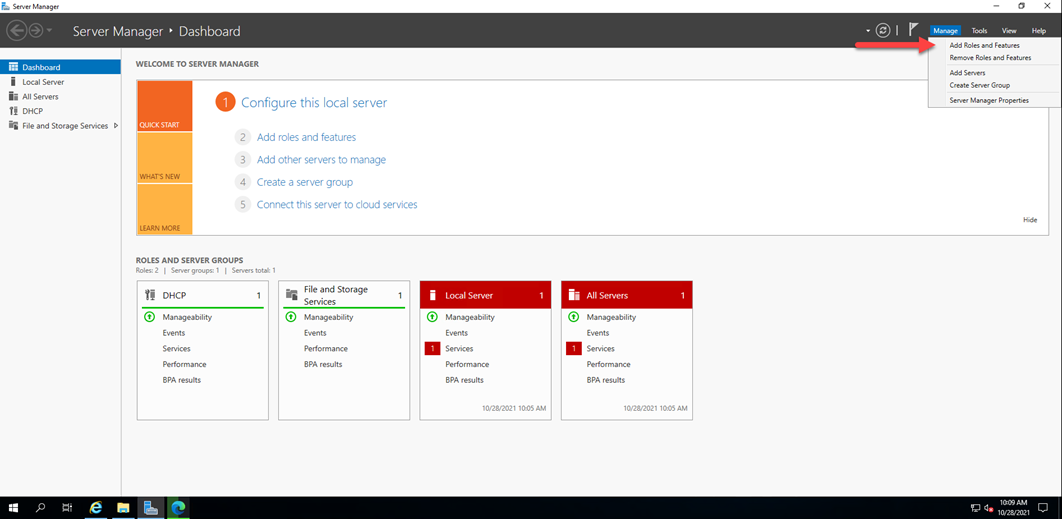Click Connect this server to cloud services
This screenshot has width=1062, height=519.
pos(337,204)
